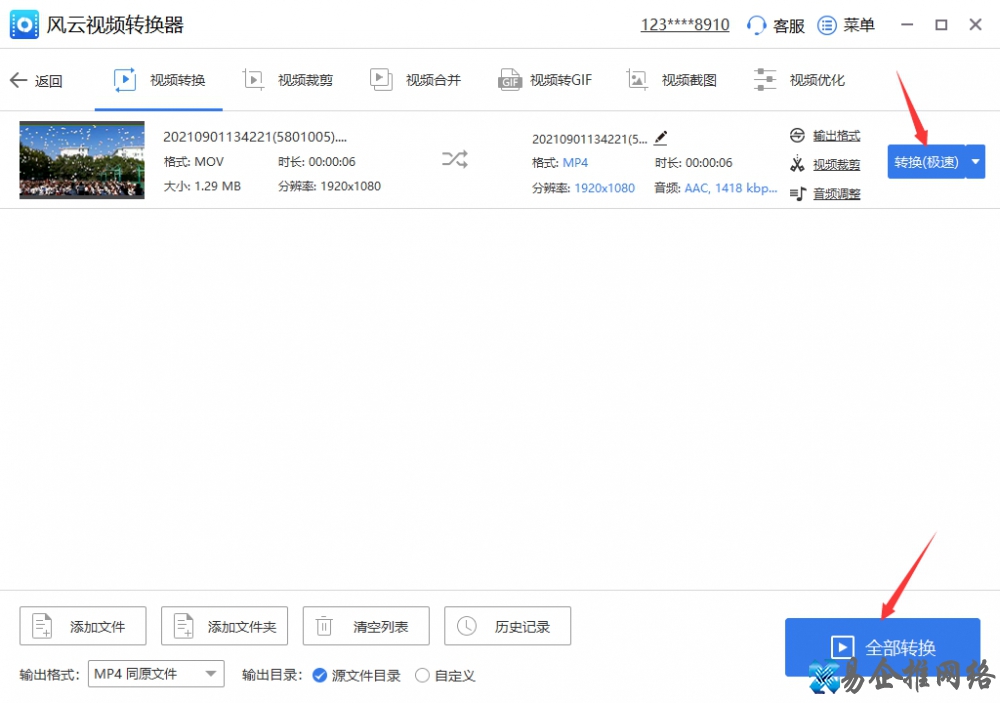
Task: Start converting all files with 全部转换
Action: coord(883,647)
